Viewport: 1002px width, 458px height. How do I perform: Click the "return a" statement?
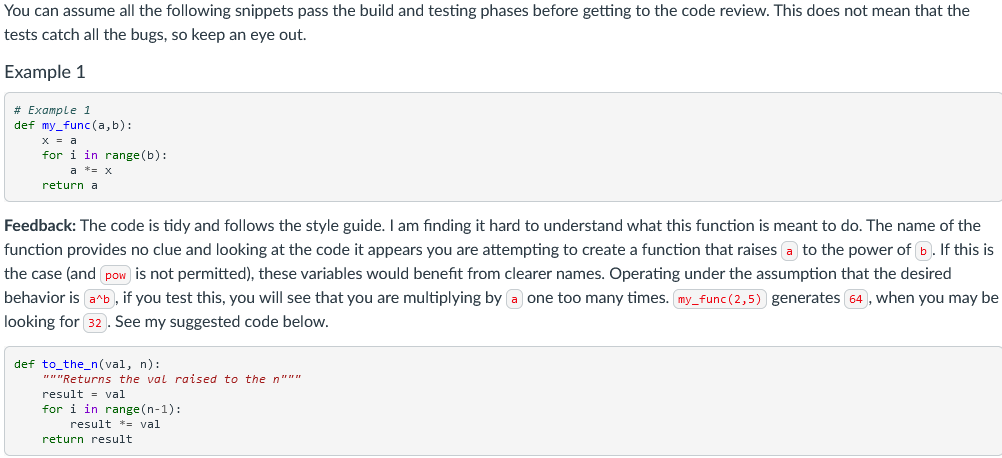(70, 185)
